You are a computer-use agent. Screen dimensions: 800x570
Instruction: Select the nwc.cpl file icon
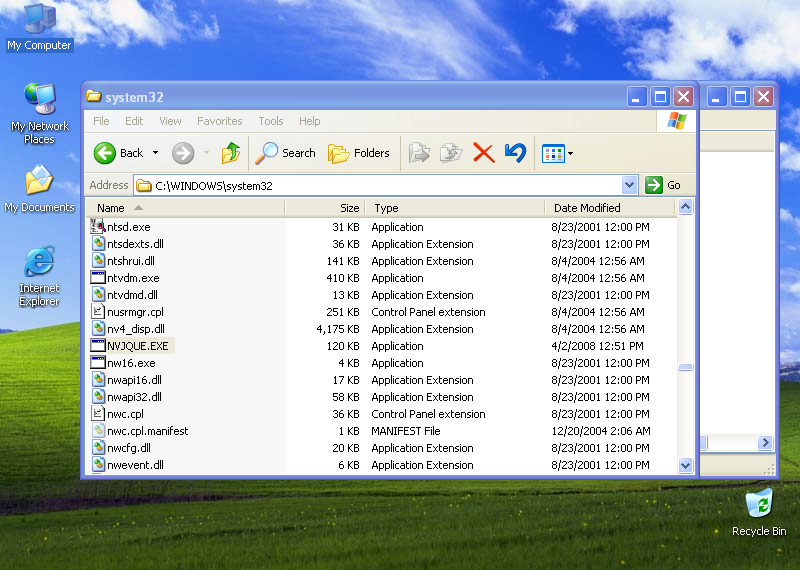(x=97, y=413)
